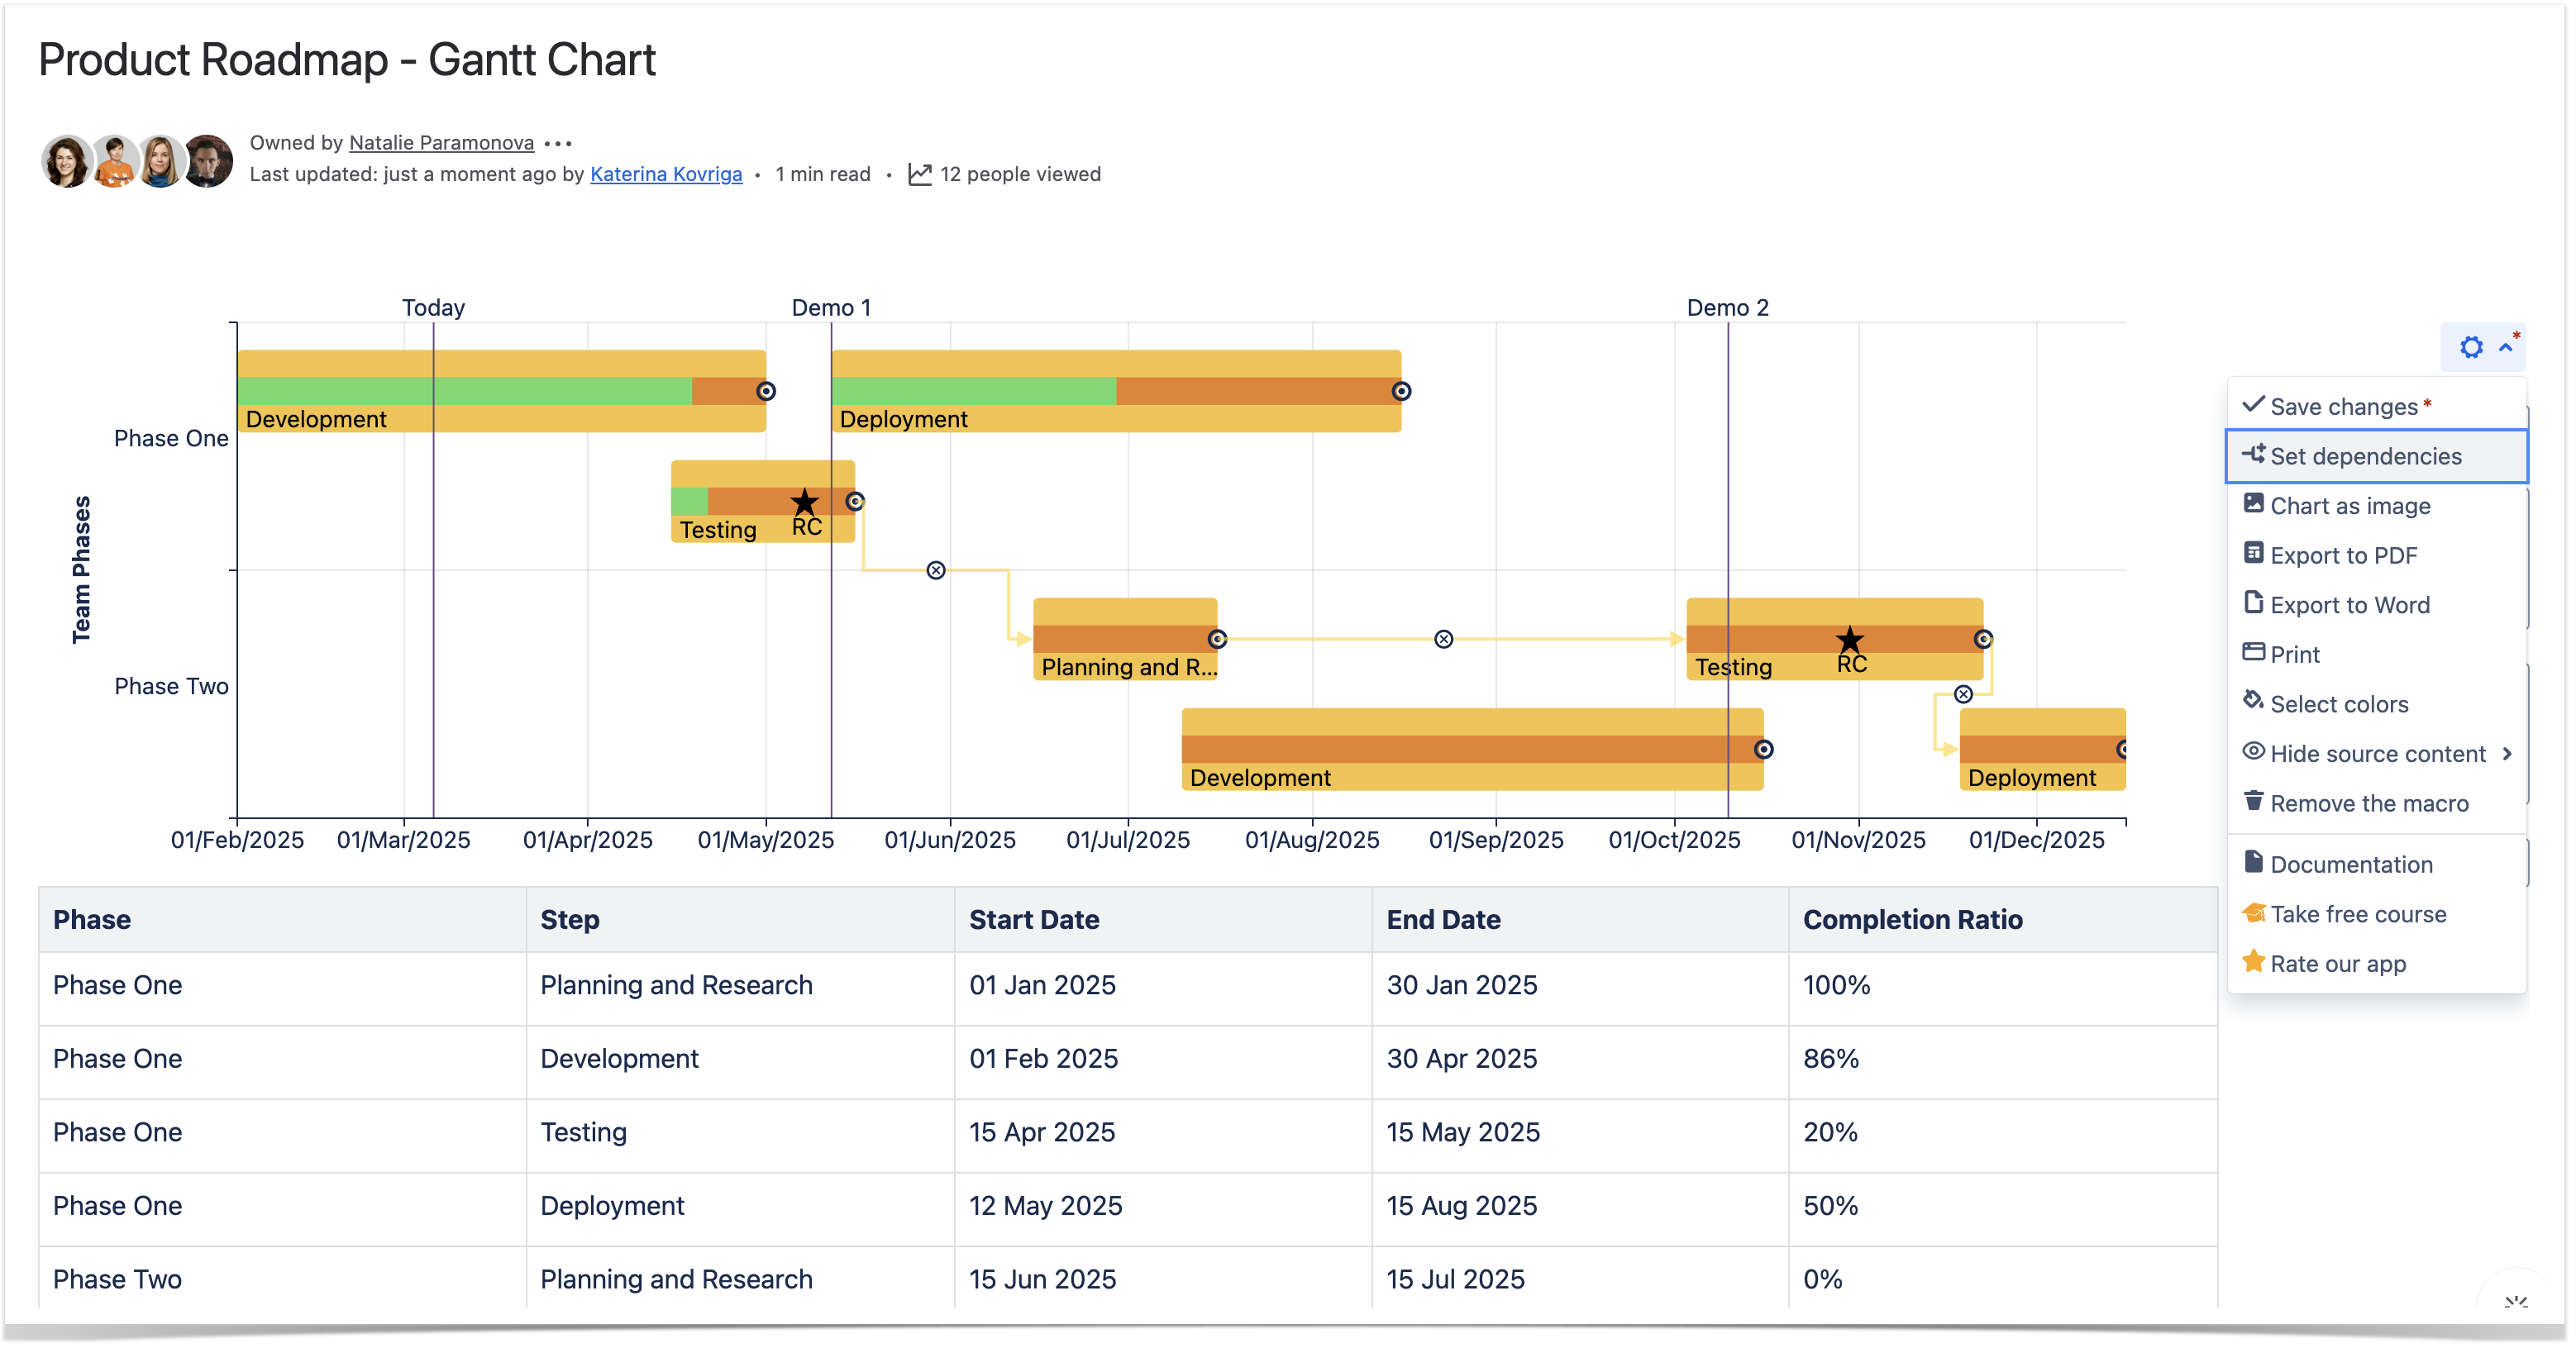Image resolution: width=2576 pixels, height=1348 pixels.
Task: Click Save changes in menu
Action: click(x=2343, y=406)
